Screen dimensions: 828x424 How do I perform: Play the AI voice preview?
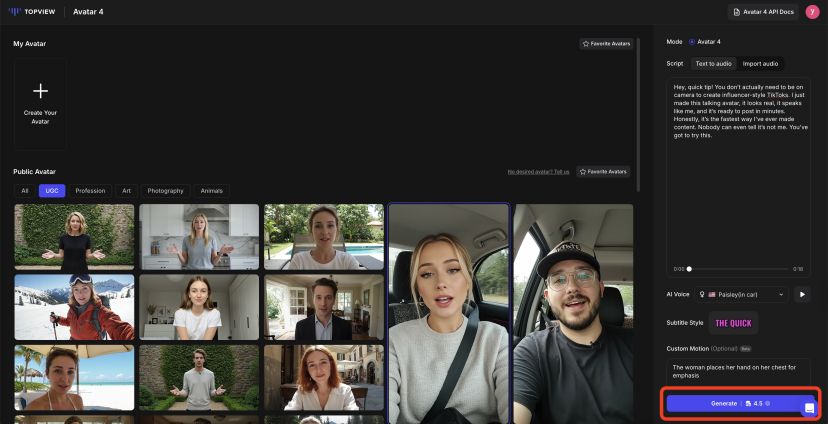pos(802,294)
